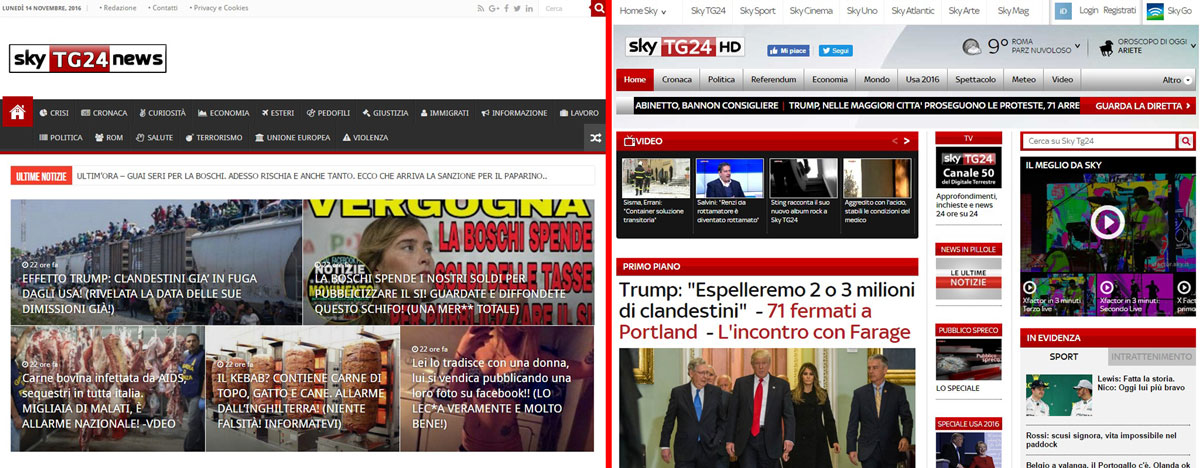Image resolution: width=1200 pixels, height=468 pixels.
Task: Open the Trump Espelleremo headline
Action: (x=766, y=310)
